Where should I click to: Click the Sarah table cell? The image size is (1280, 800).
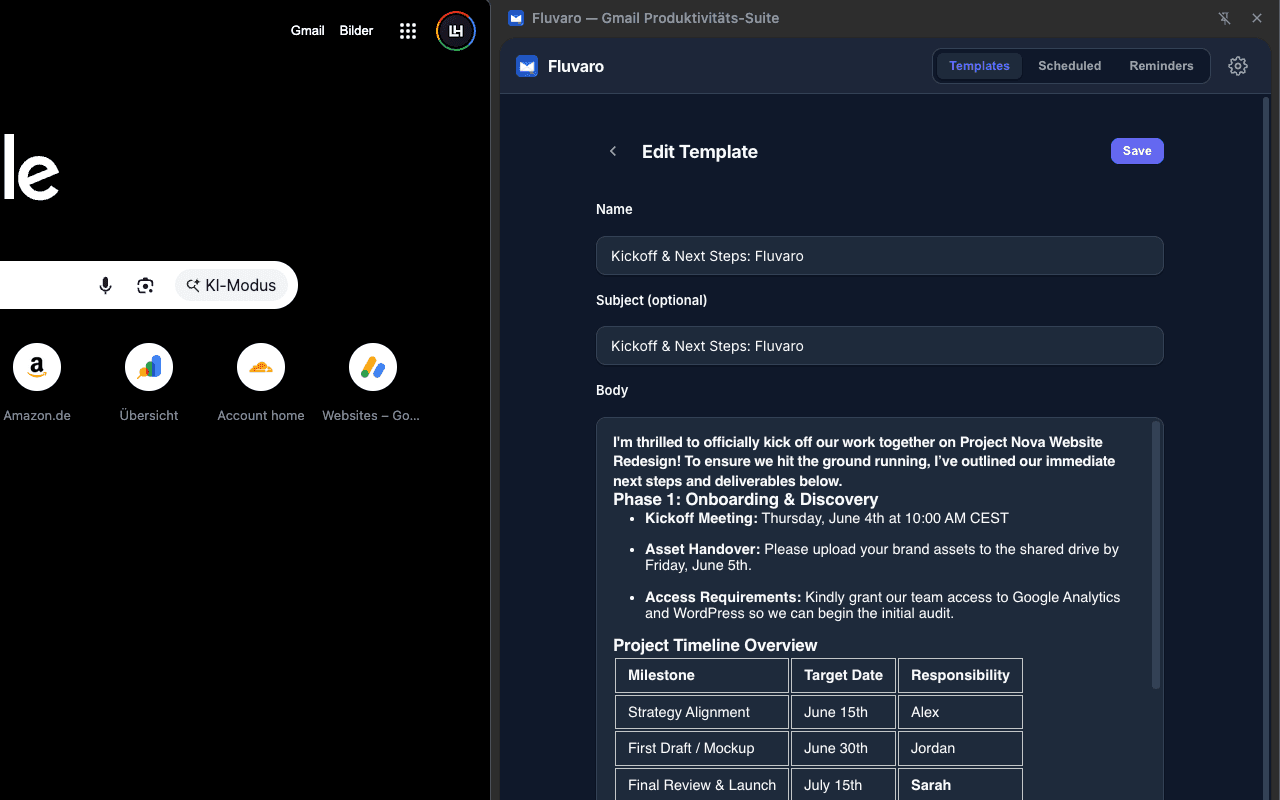pyautogui.click(x=960, y=785)
